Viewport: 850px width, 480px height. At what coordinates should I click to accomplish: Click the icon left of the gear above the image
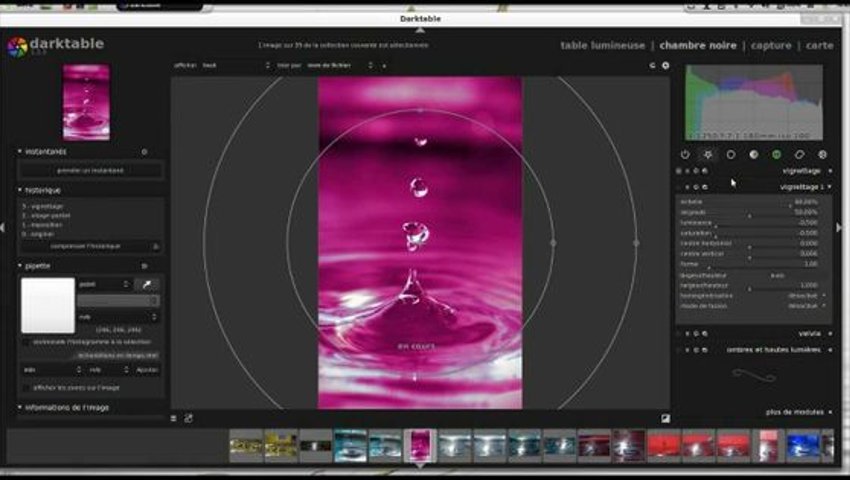pos(652,66)
